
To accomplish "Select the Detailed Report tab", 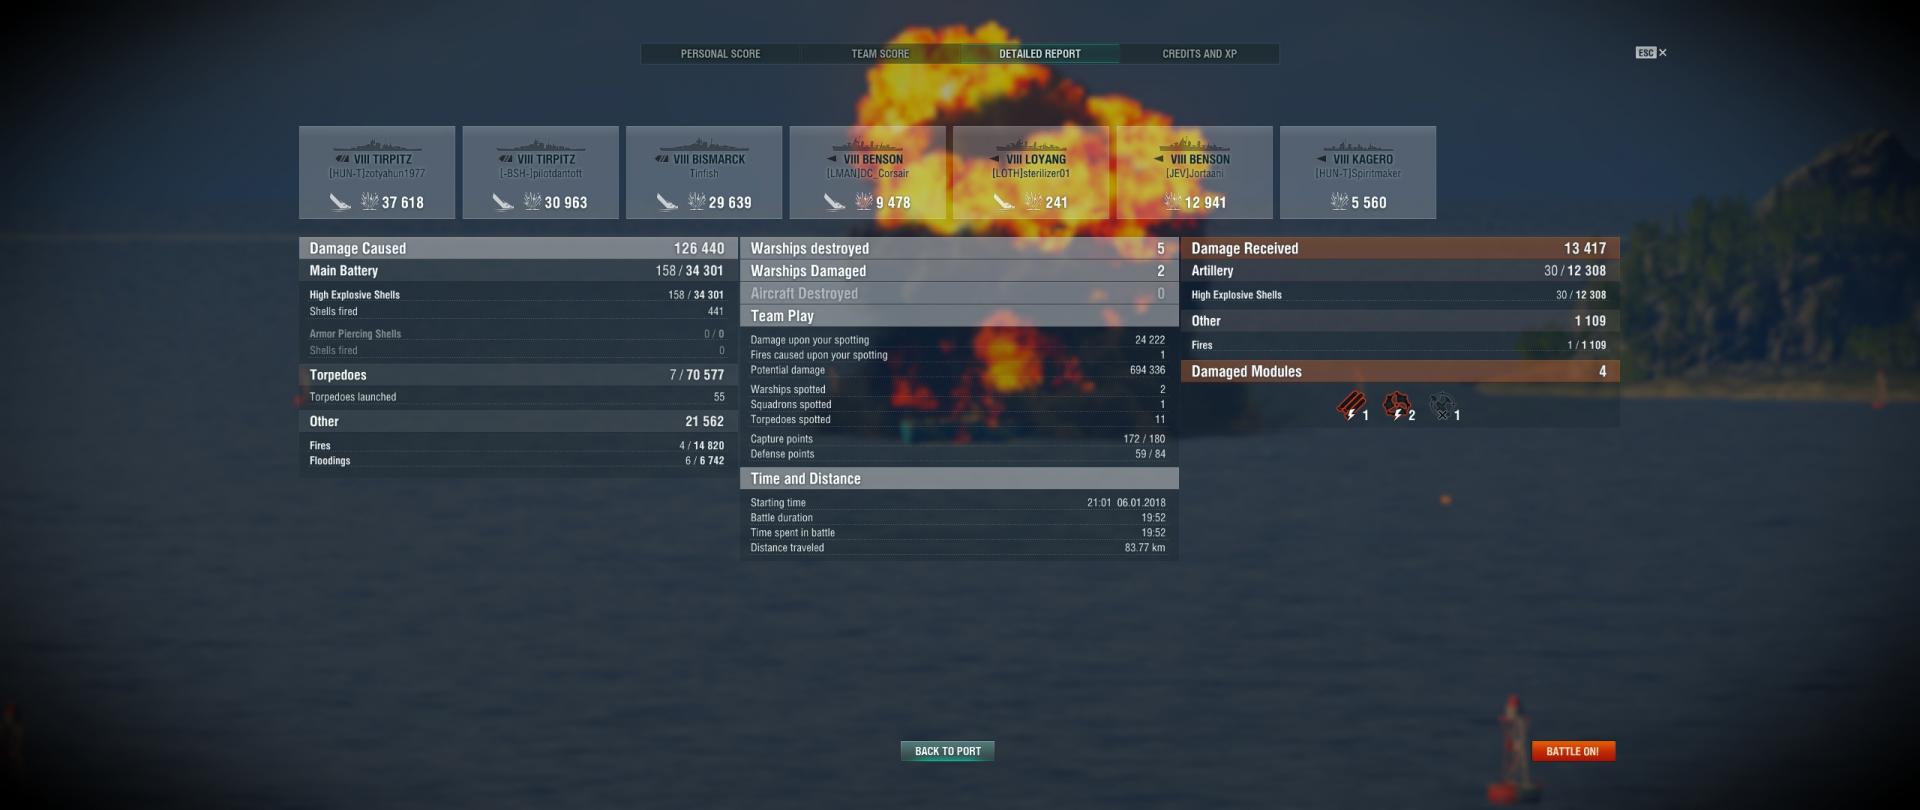I will [x=1040, y=54].
